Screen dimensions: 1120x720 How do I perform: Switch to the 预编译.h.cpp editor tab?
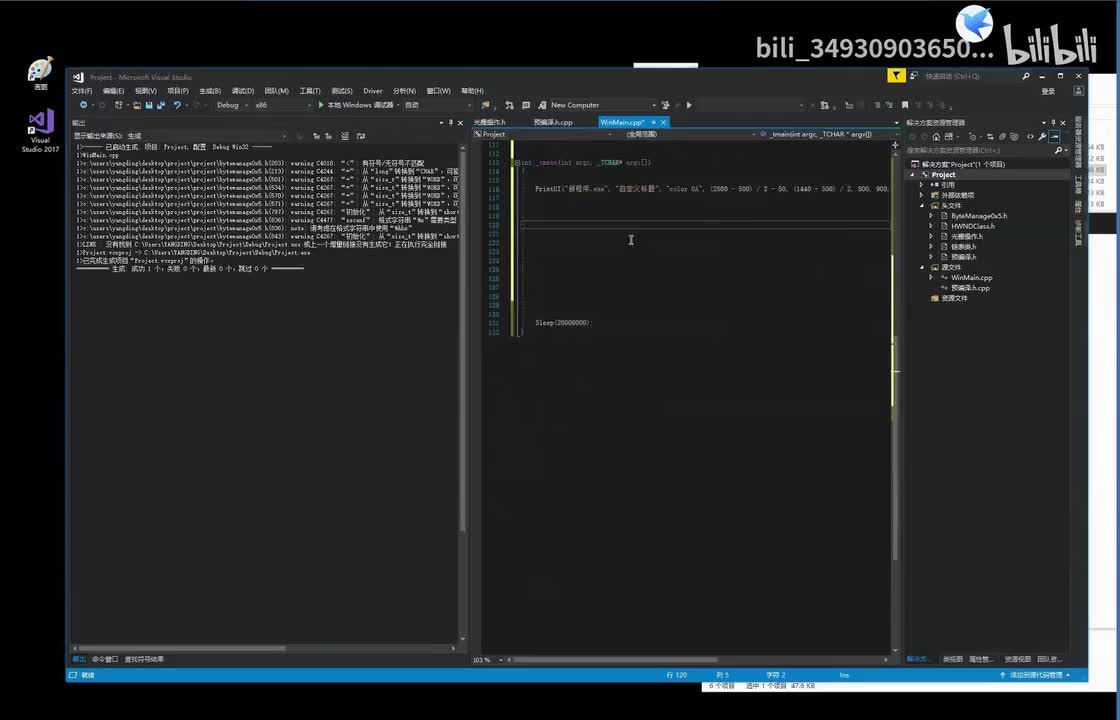pyautogui.click(x=554, y=122)
